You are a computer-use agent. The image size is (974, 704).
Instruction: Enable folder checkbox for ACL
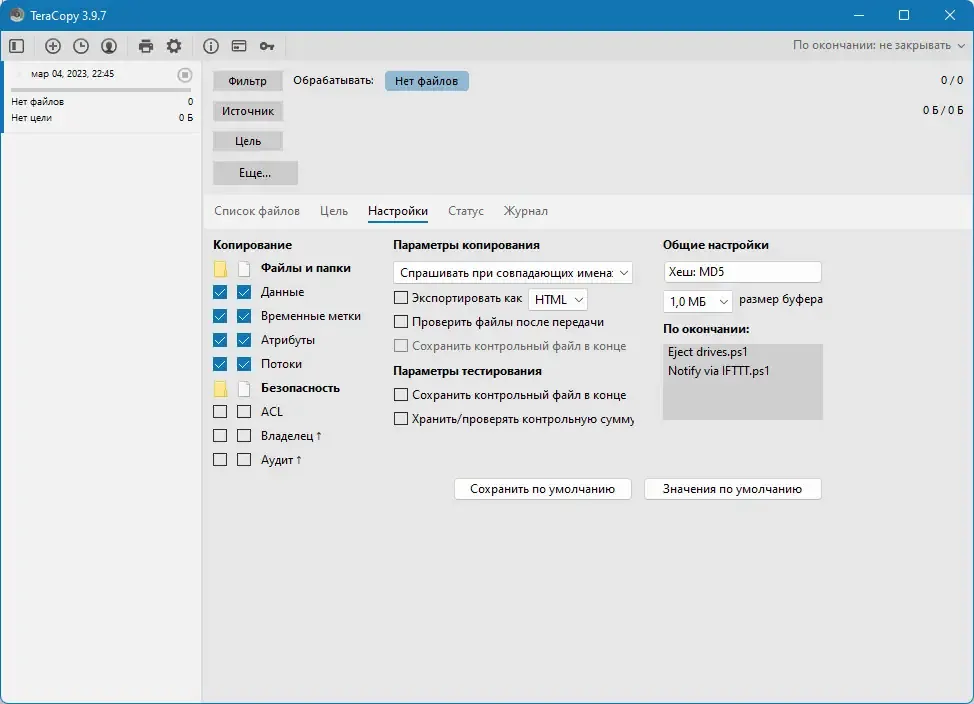pyautogui.click(x=220, y=411)
